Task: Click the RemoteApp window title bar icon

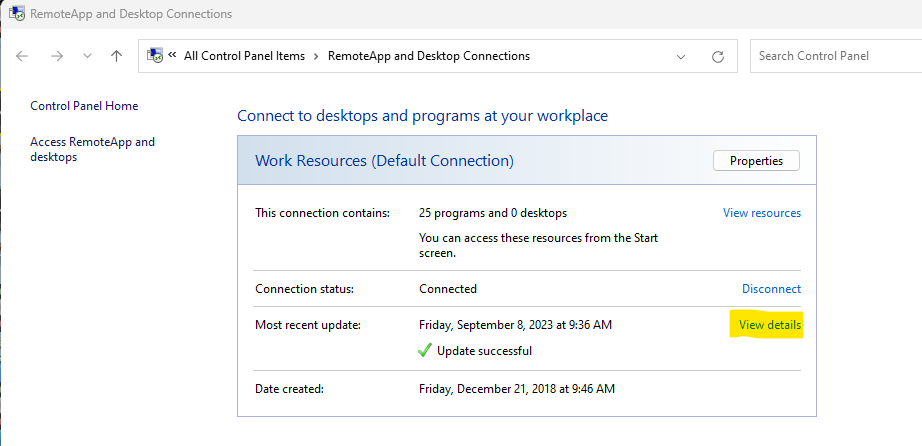Action: point(16,13)
